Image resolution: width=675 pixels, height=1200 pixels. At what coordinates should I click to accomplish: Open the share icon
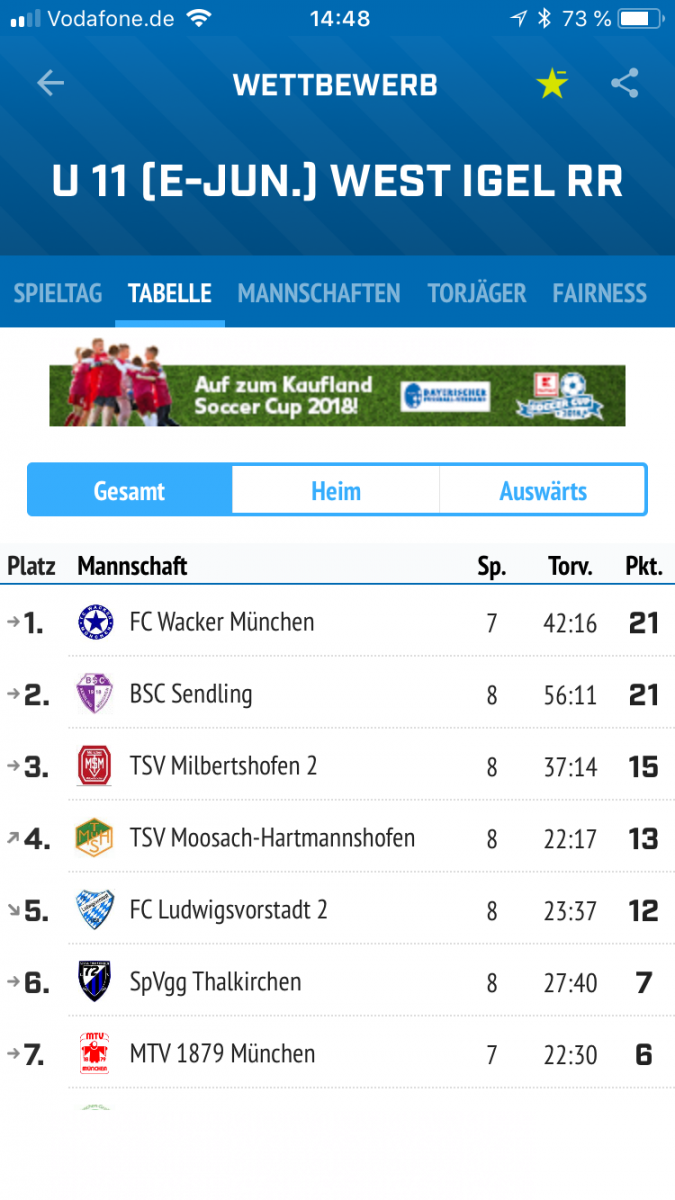625,84
